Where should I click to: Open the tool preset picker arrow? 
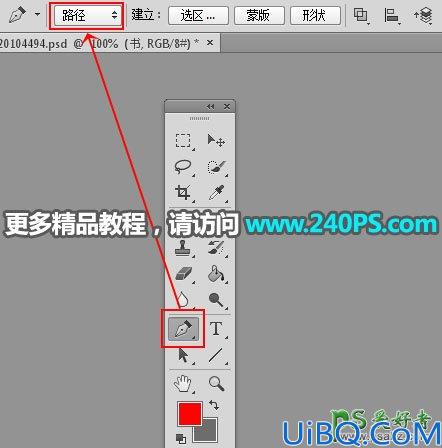(37, 14)
